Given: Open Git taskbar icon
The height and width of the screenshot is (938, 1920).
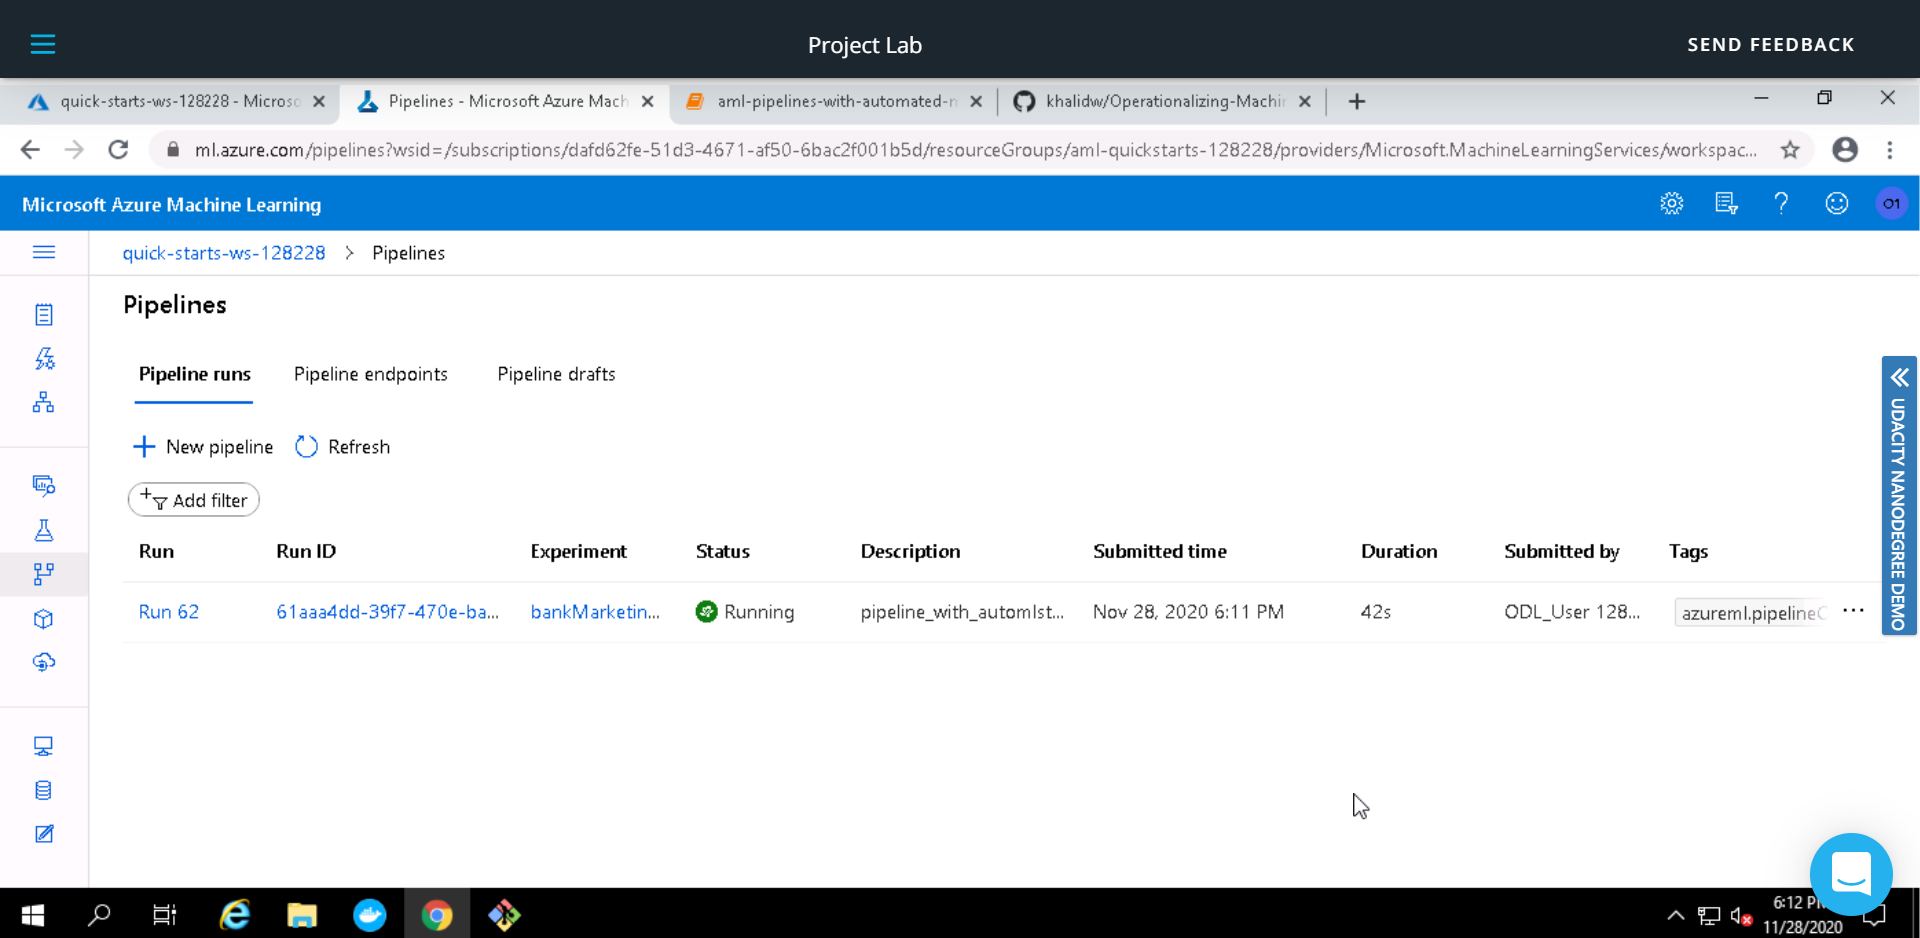Looking at the screenshot, I should click(504, 915).
